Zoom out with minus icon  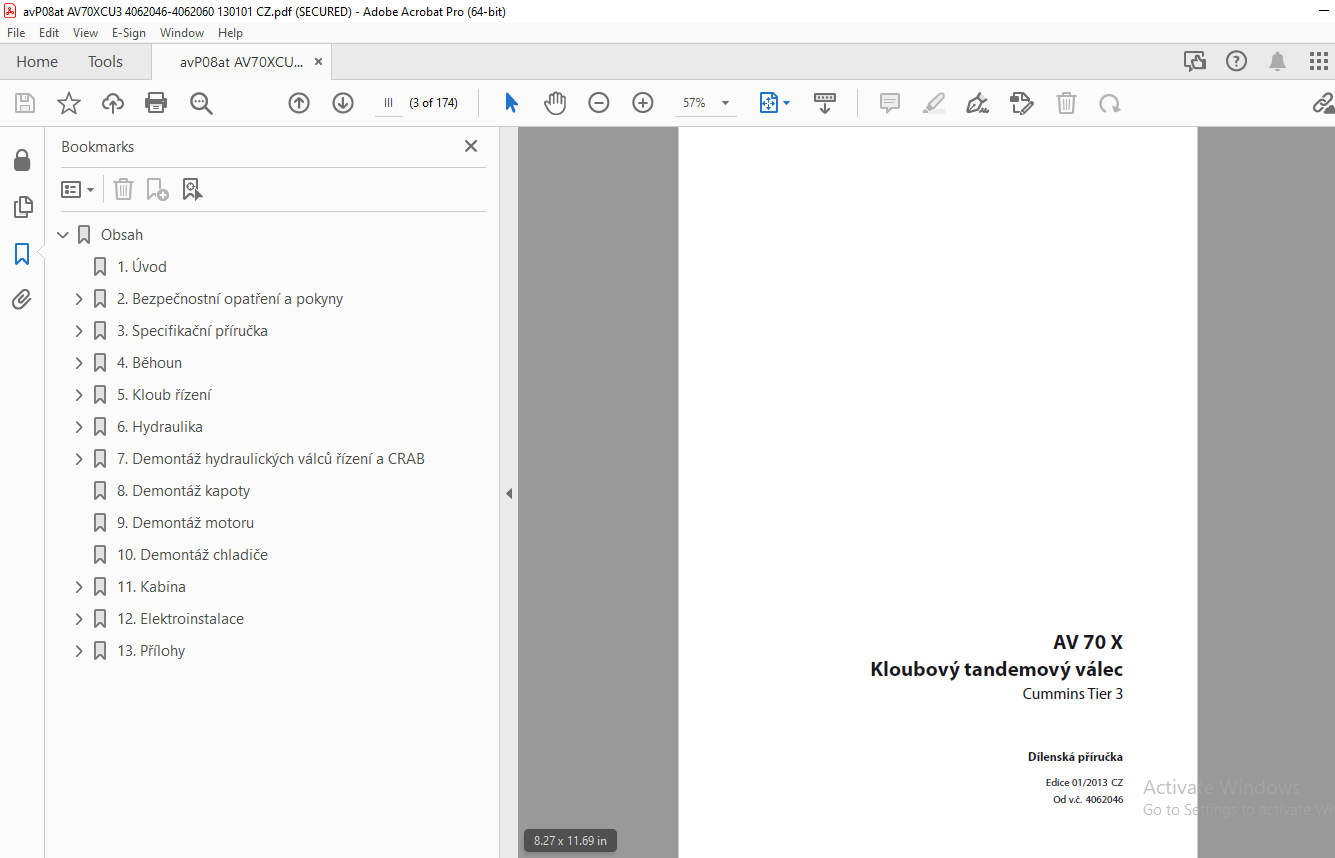pyautogui.click(x=599, y=103)
